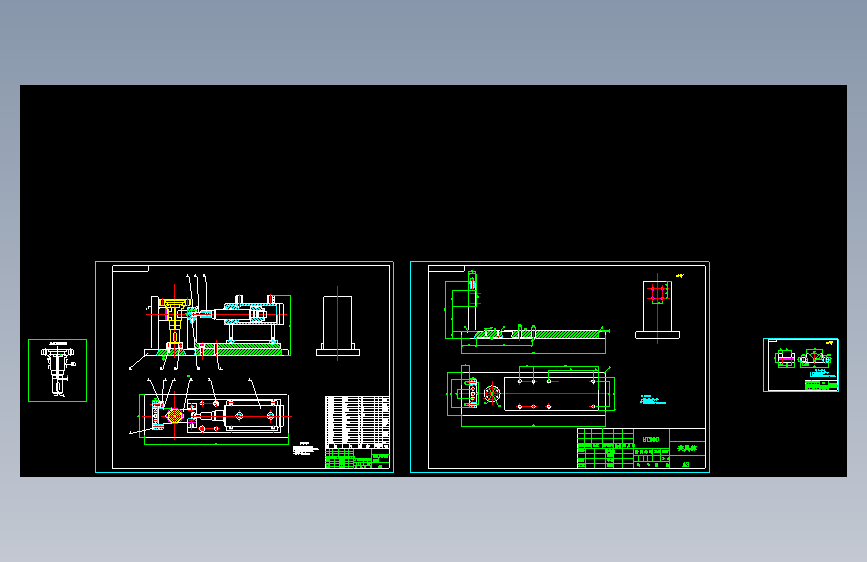The width and height of the screenshot is (867, 562).
Task: Select the cyan notes text on fixture sheet
Action: (652, 400)
